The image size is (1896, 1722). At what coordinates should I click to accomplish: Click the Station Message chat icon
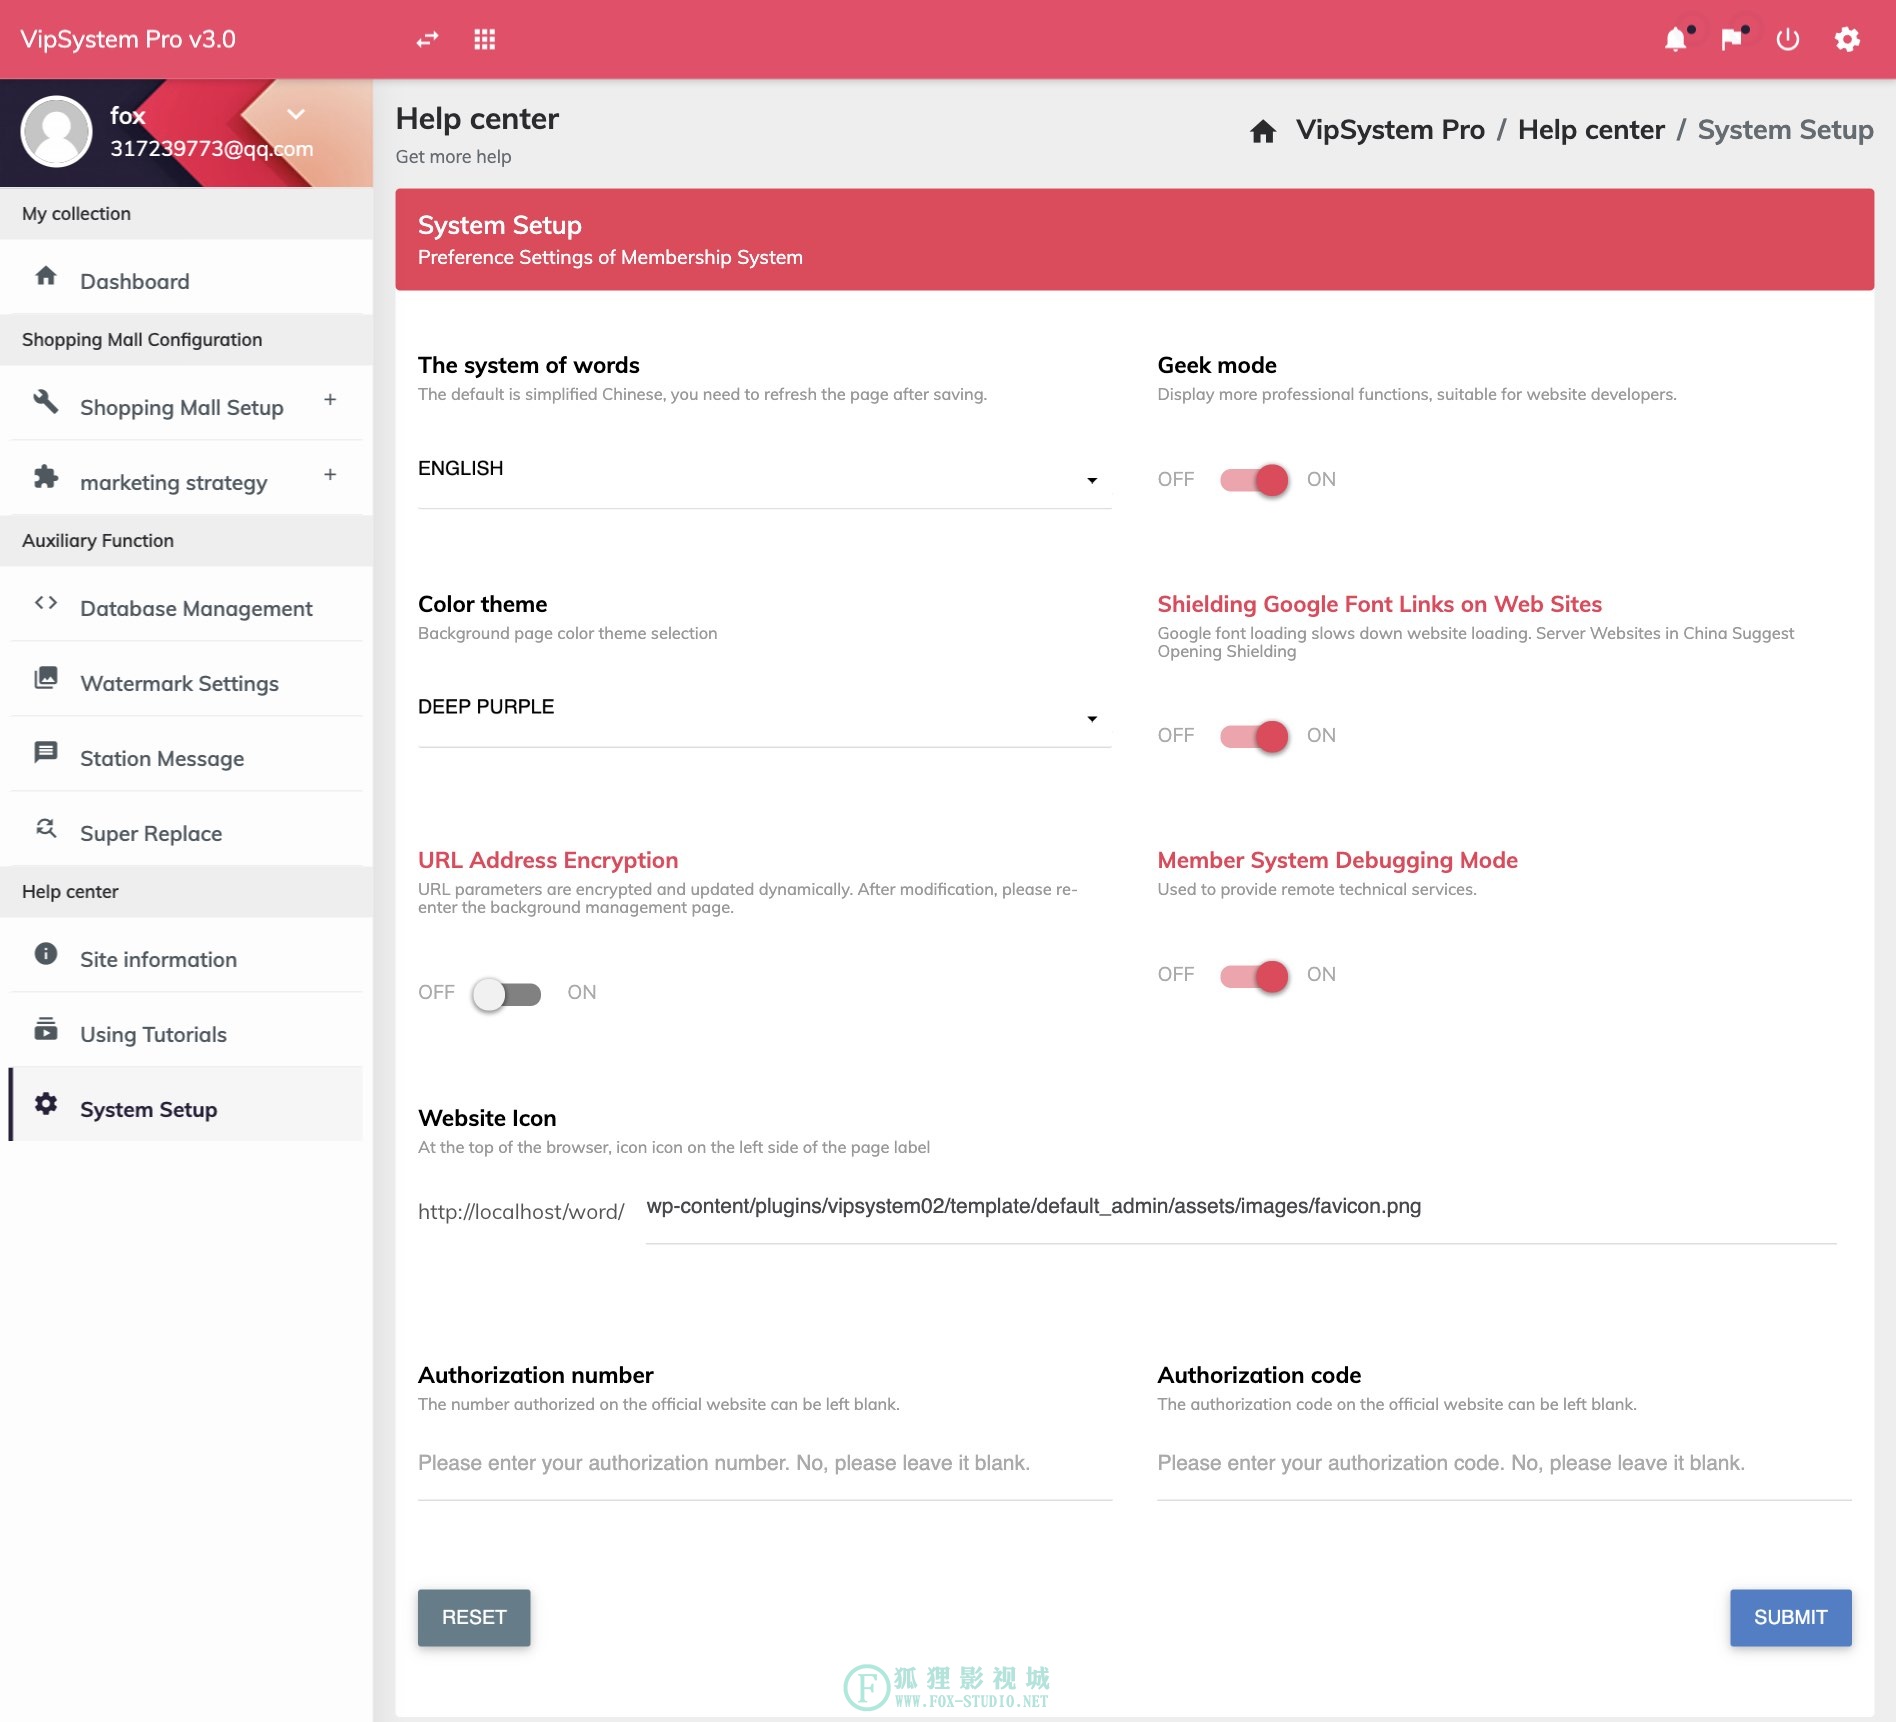[x=46, y=752]
